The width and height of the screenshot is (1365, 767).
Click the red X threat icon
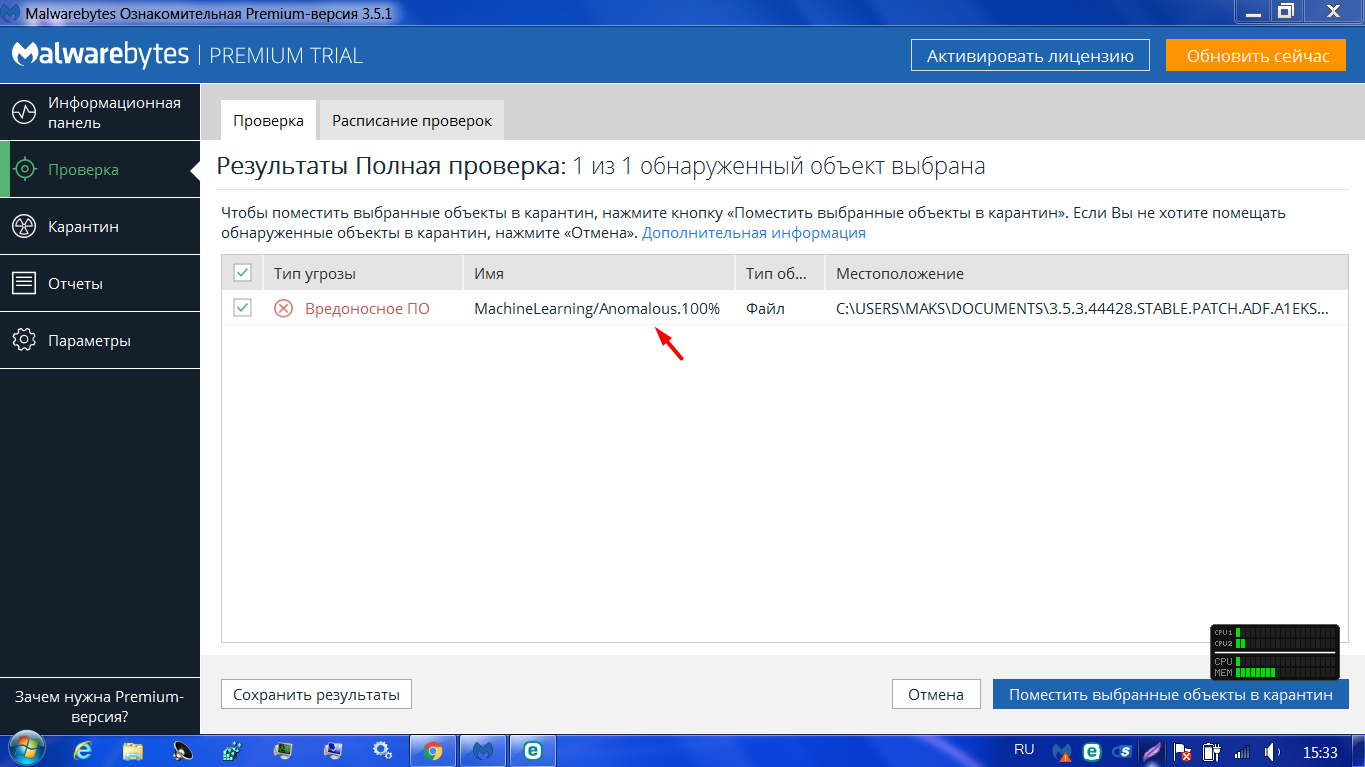coord(284,309)
